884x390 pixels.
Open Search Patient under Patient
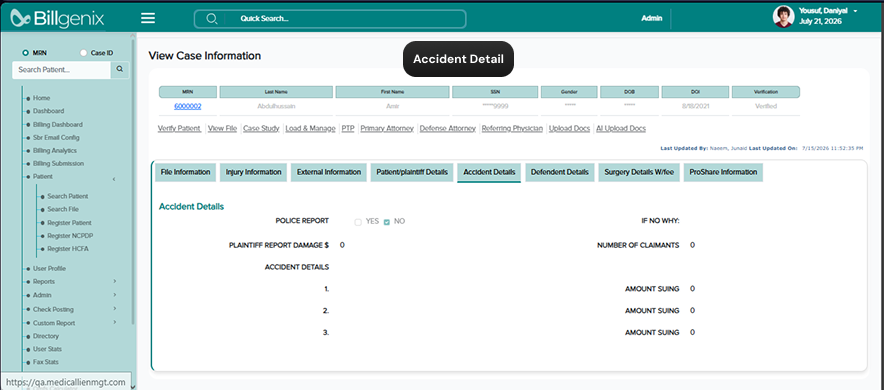68,196
